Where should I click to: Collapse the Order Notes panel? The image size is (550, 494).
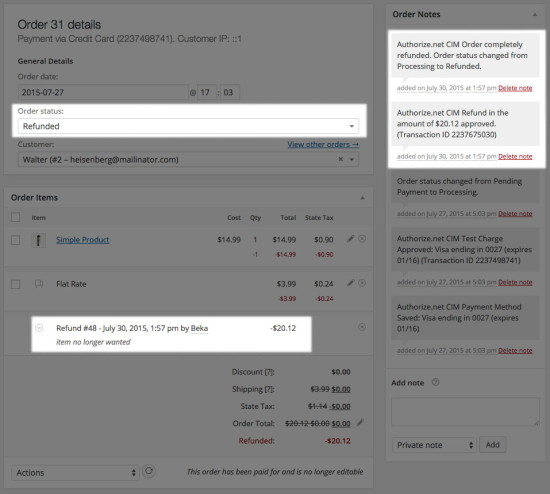(535, 15)
